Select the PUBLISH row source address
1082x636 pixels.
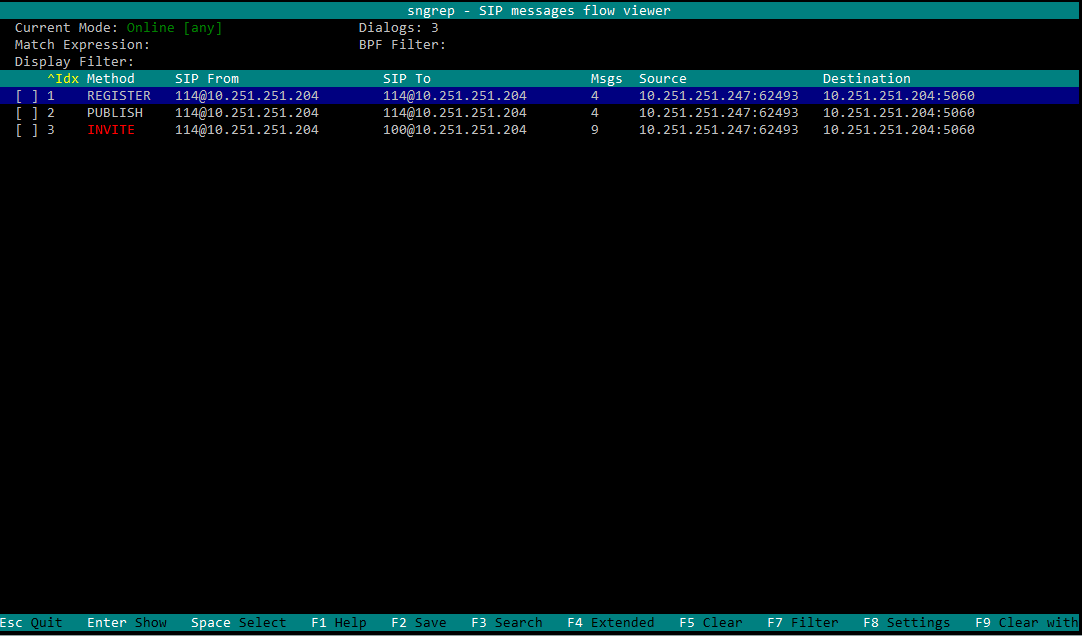[x=718, y=113]
